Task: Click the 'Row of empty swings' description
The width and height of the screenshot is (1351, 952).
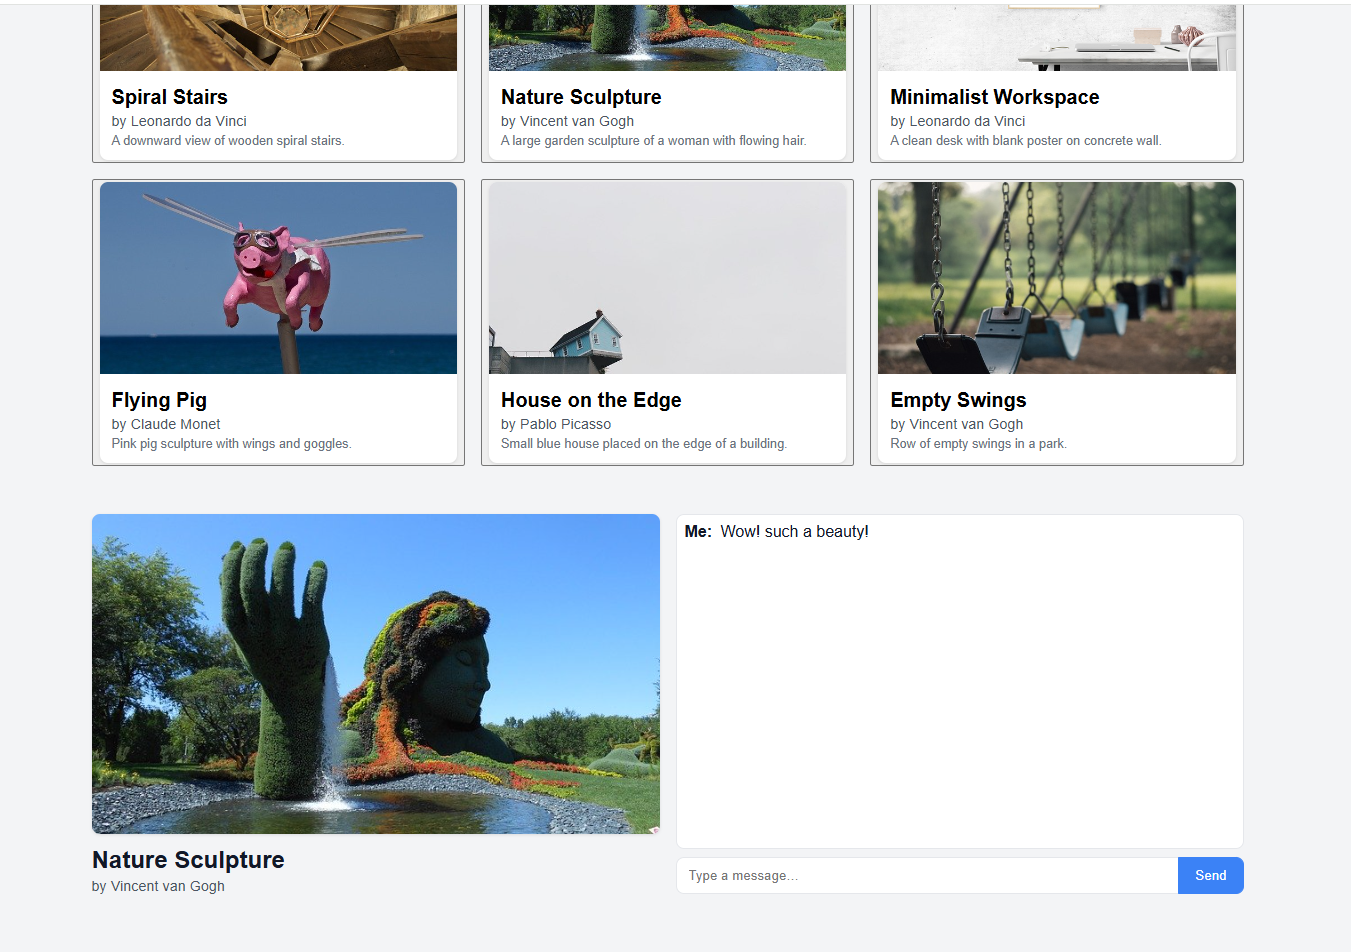Action: 978,444
